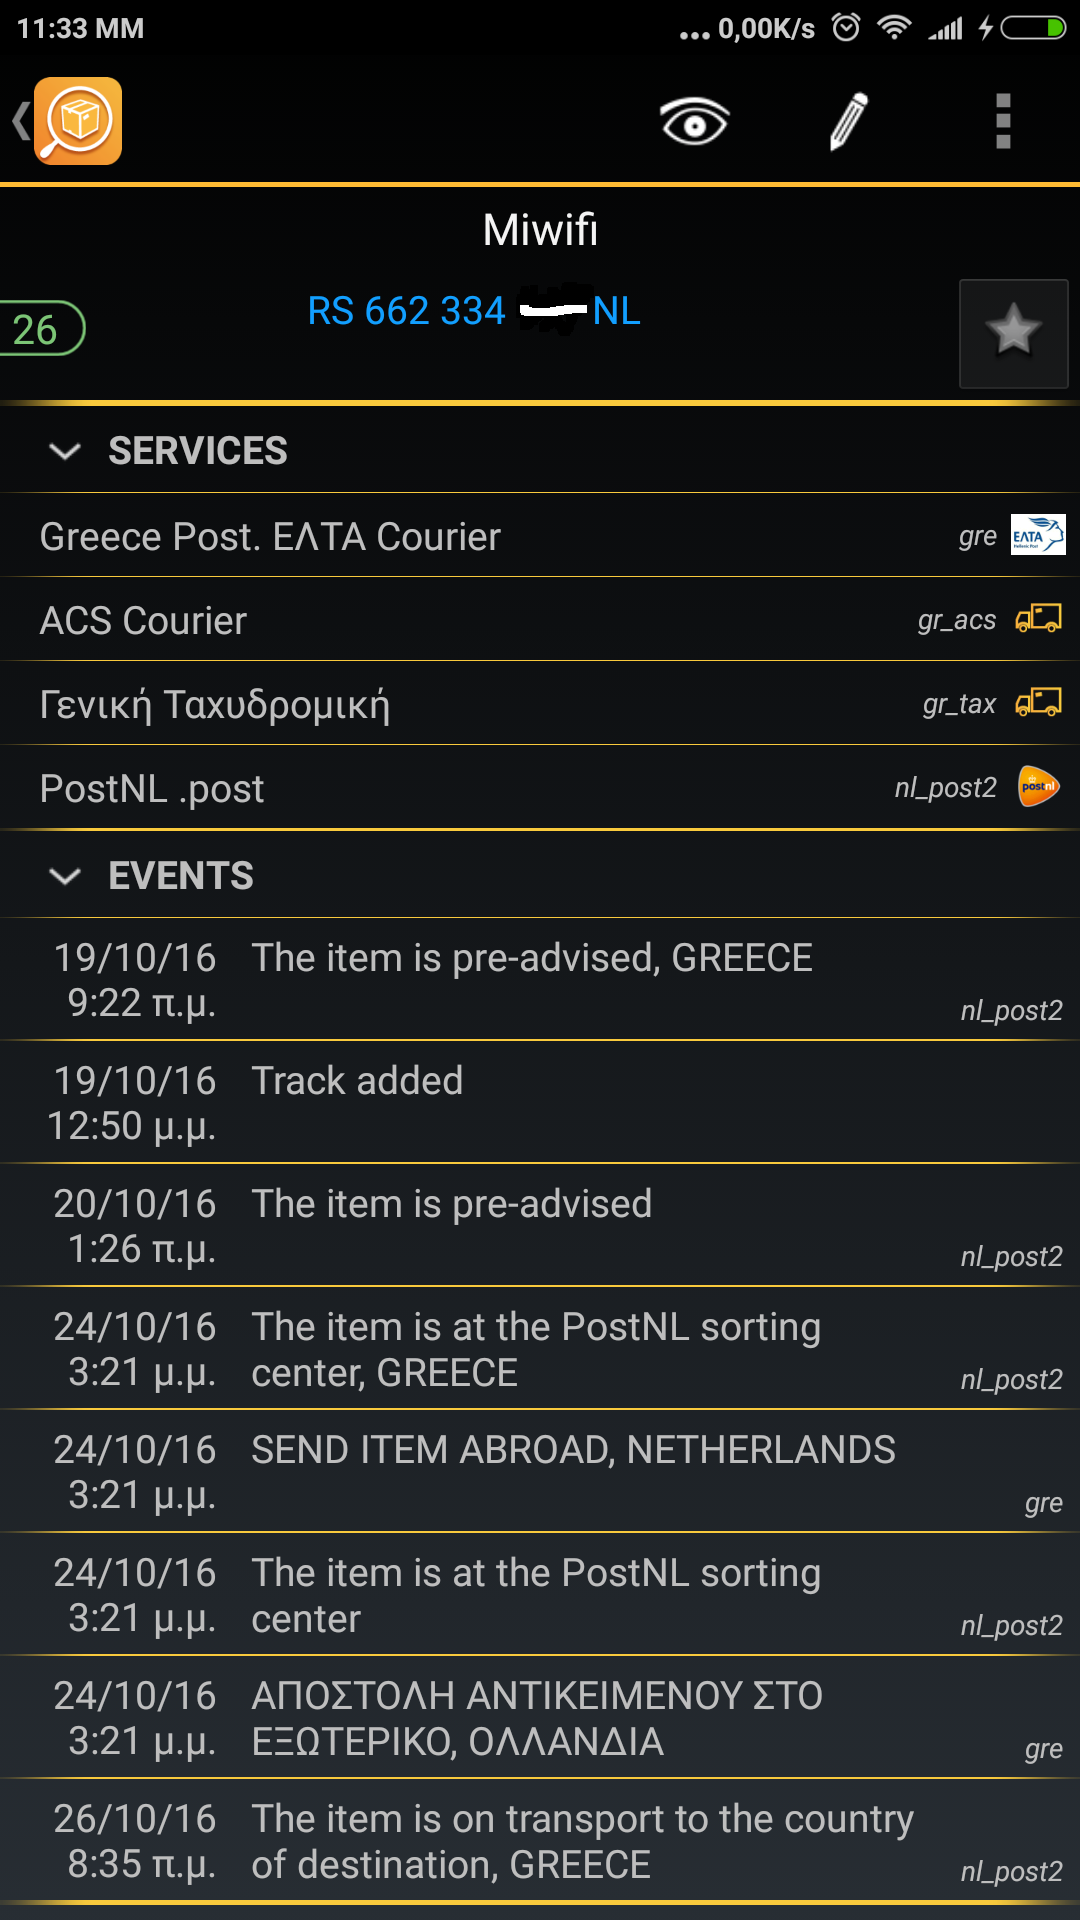
Task: Click the ELTA Greece Post logo icon
Action: click(1038, 535)
